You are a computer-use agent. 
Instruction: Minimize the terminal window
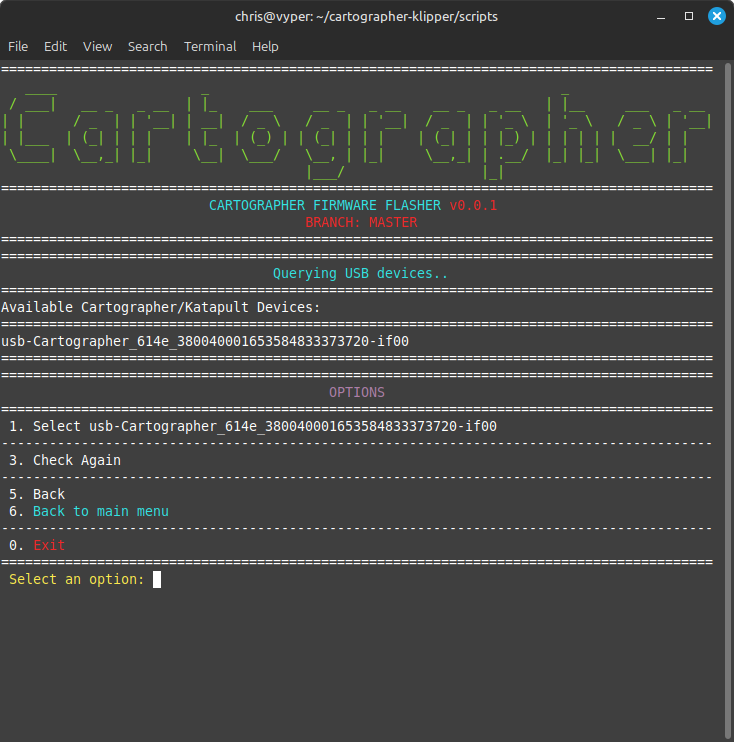click(x=661, y=17)
